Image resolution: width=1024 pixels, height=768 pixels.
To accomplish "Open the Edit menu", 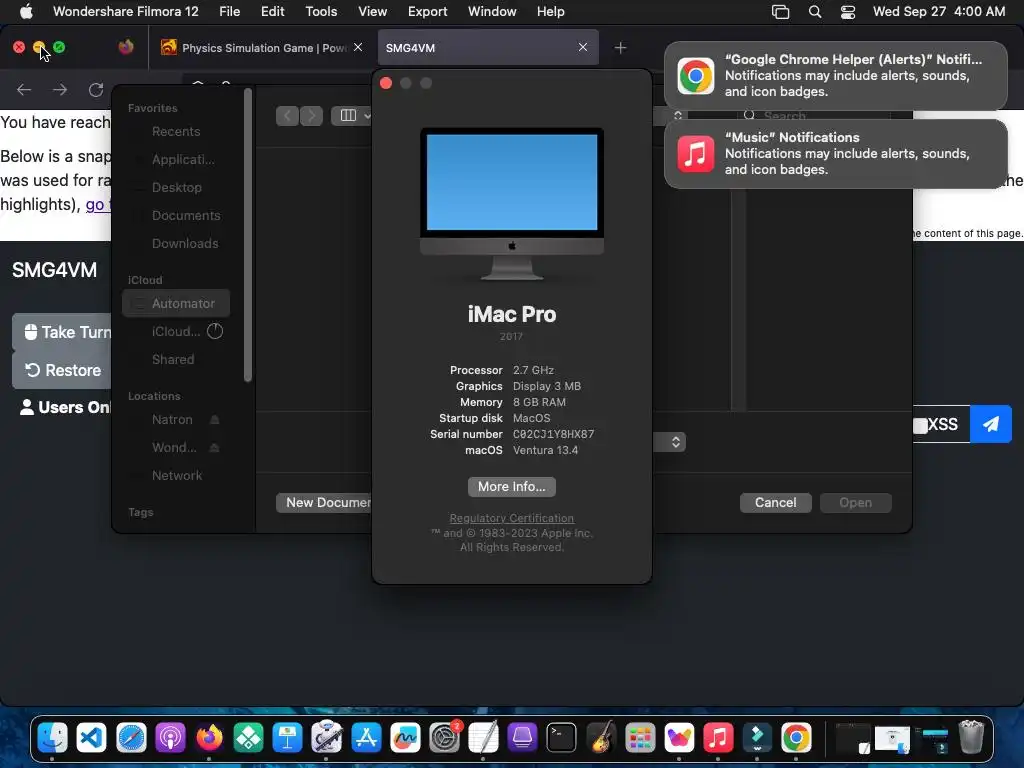I will (272, 12).
